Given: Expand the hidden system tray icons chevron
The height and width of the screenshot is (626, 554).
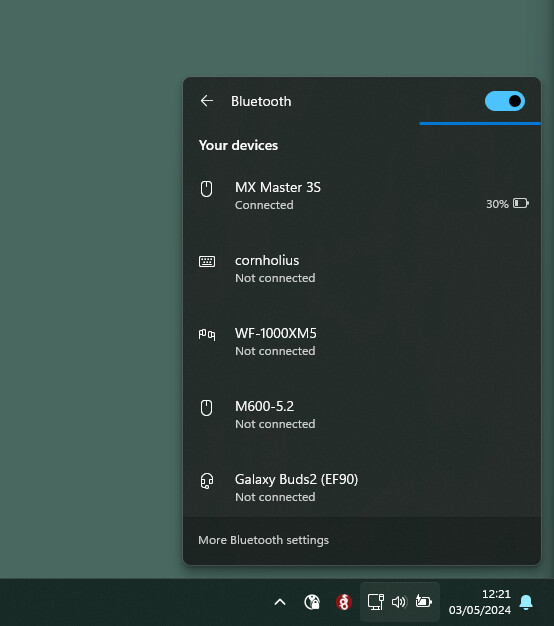Looking at the screenshot, I should pos(280,602).
